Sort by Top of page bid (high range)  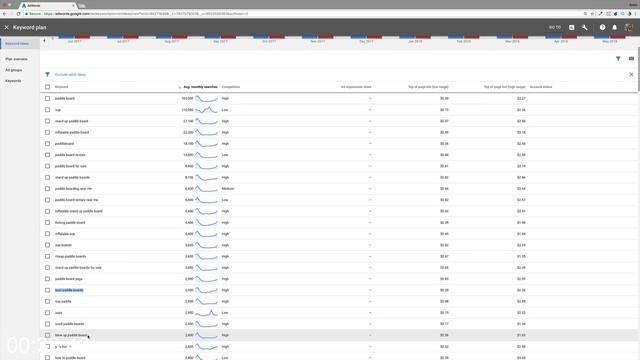504,87
